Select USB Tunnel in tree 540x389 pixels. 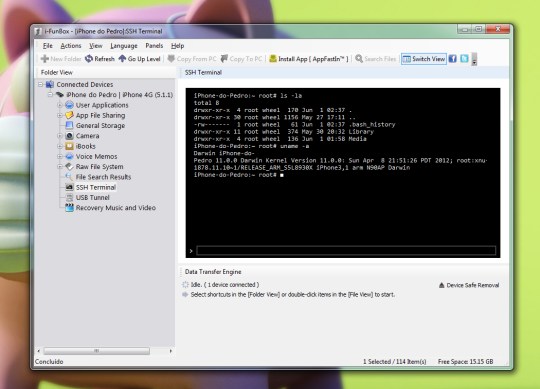point(93,198)
